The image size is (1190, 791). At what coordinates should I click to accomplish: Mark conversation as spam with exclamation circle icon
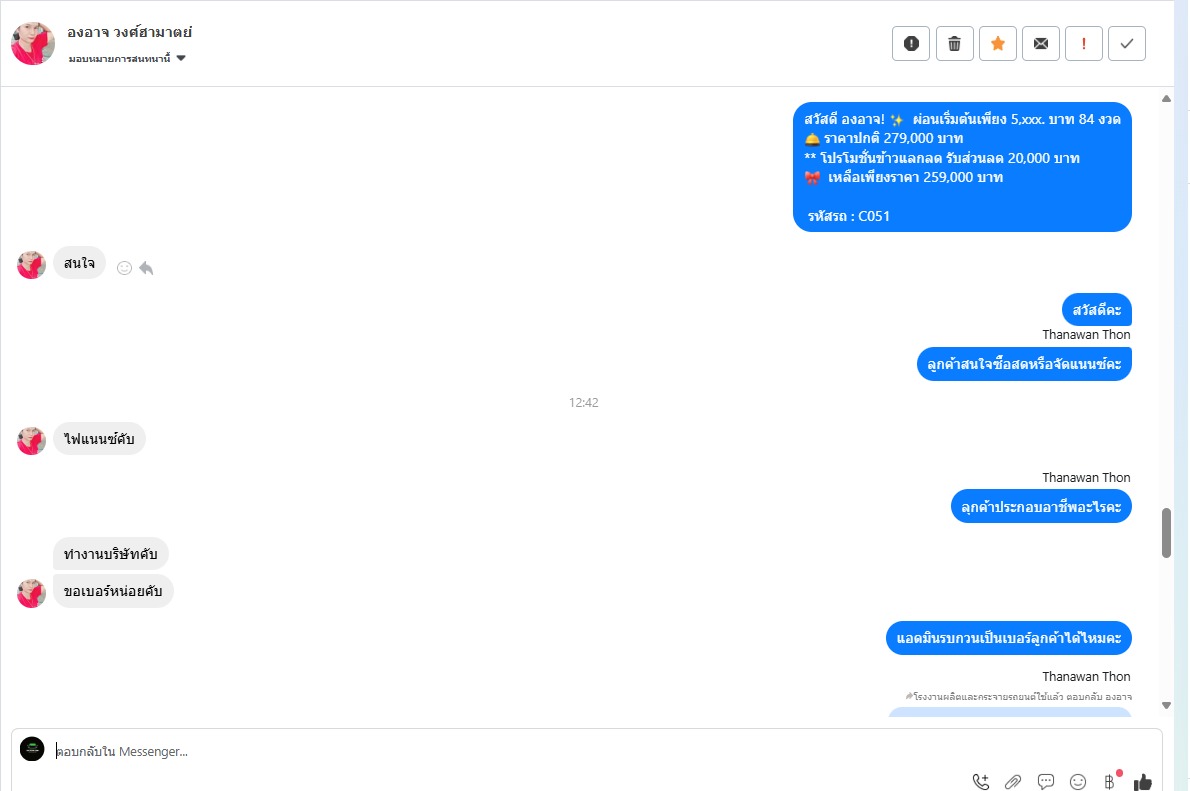911,44
